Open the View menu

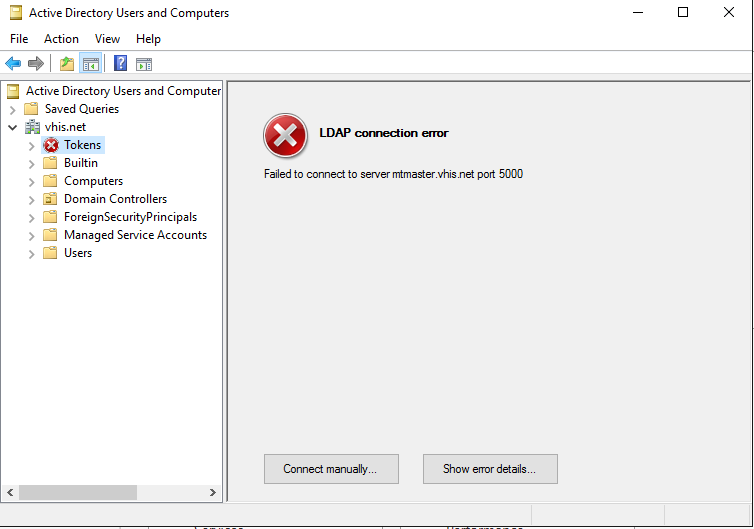(107, 39)
